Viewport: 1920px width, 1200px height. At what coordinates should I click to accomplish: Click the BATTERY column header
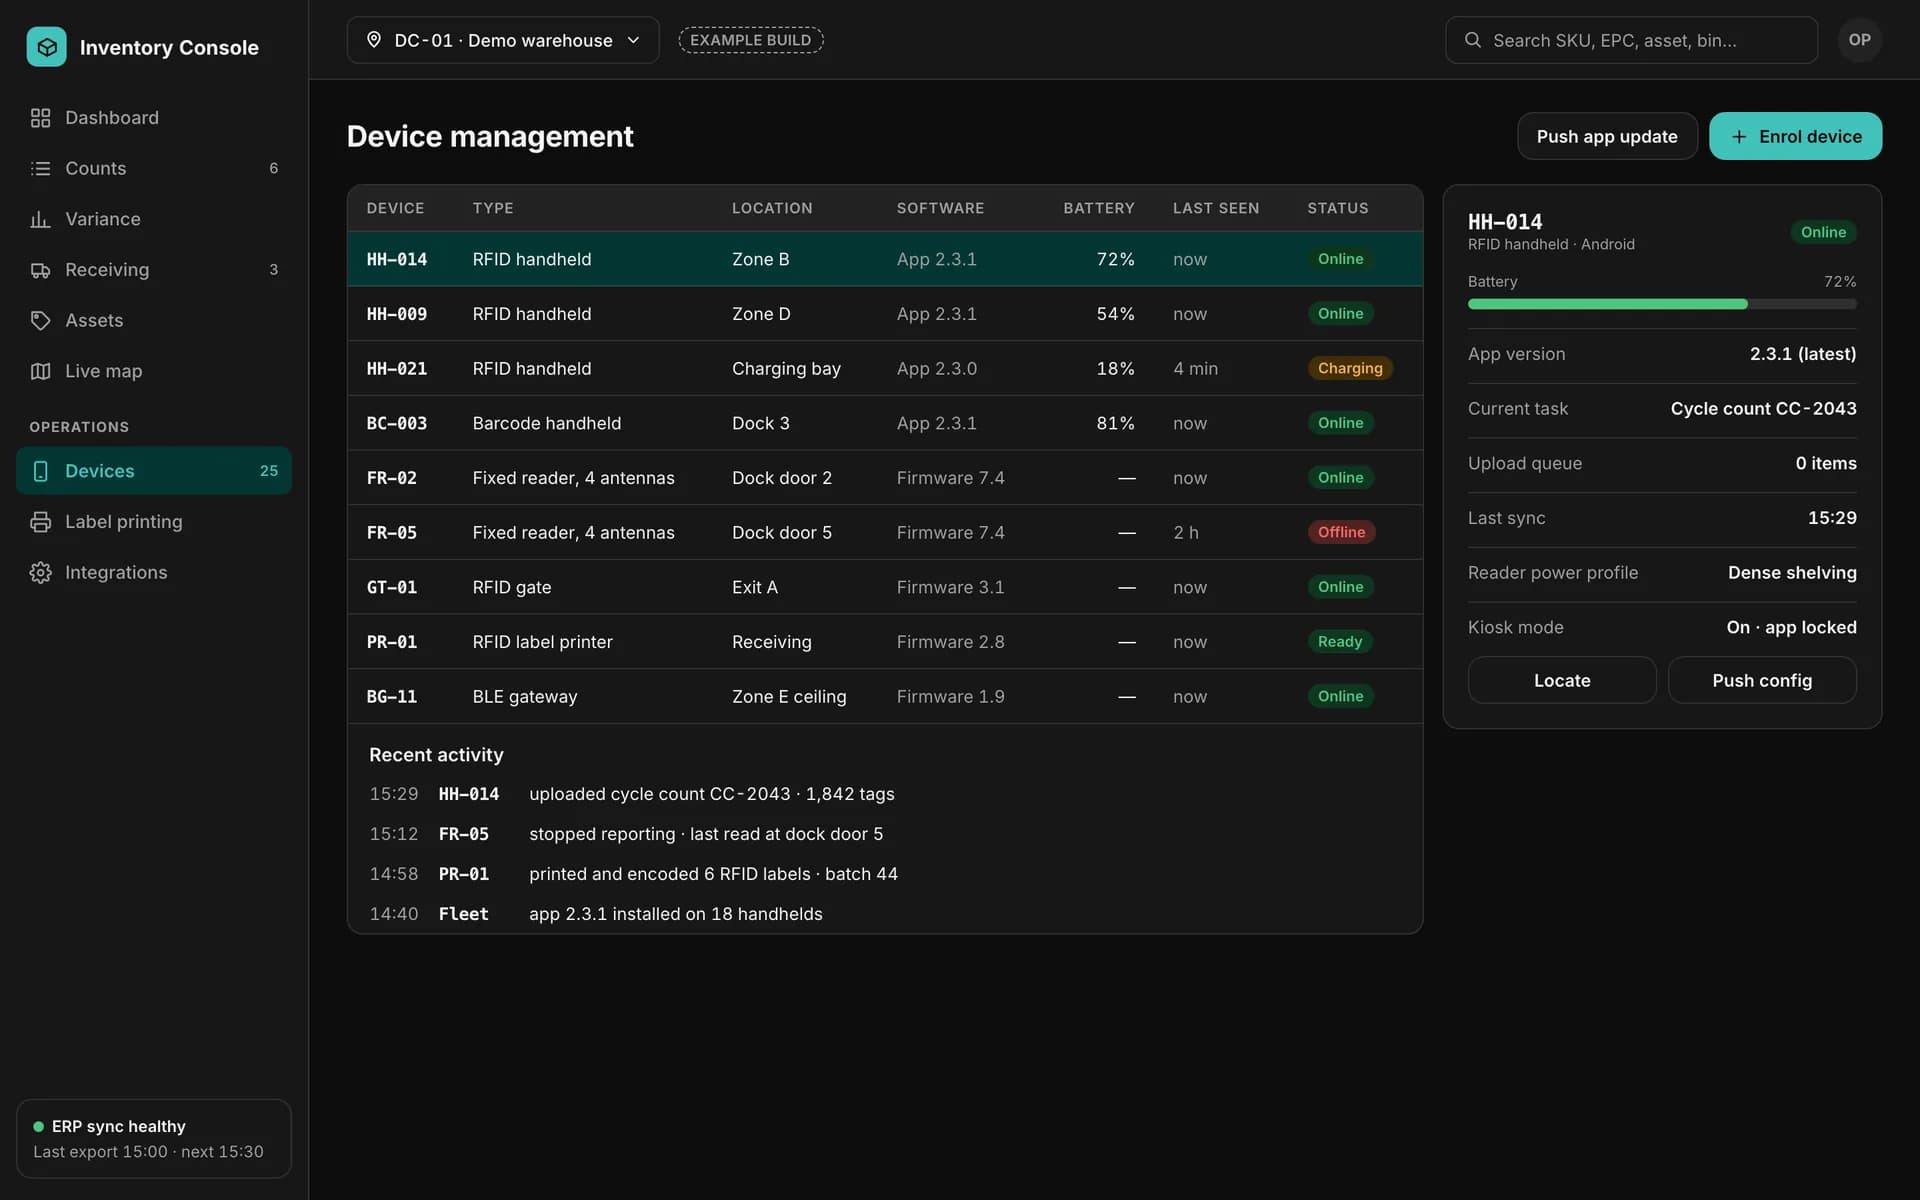tap(1098, 208)
